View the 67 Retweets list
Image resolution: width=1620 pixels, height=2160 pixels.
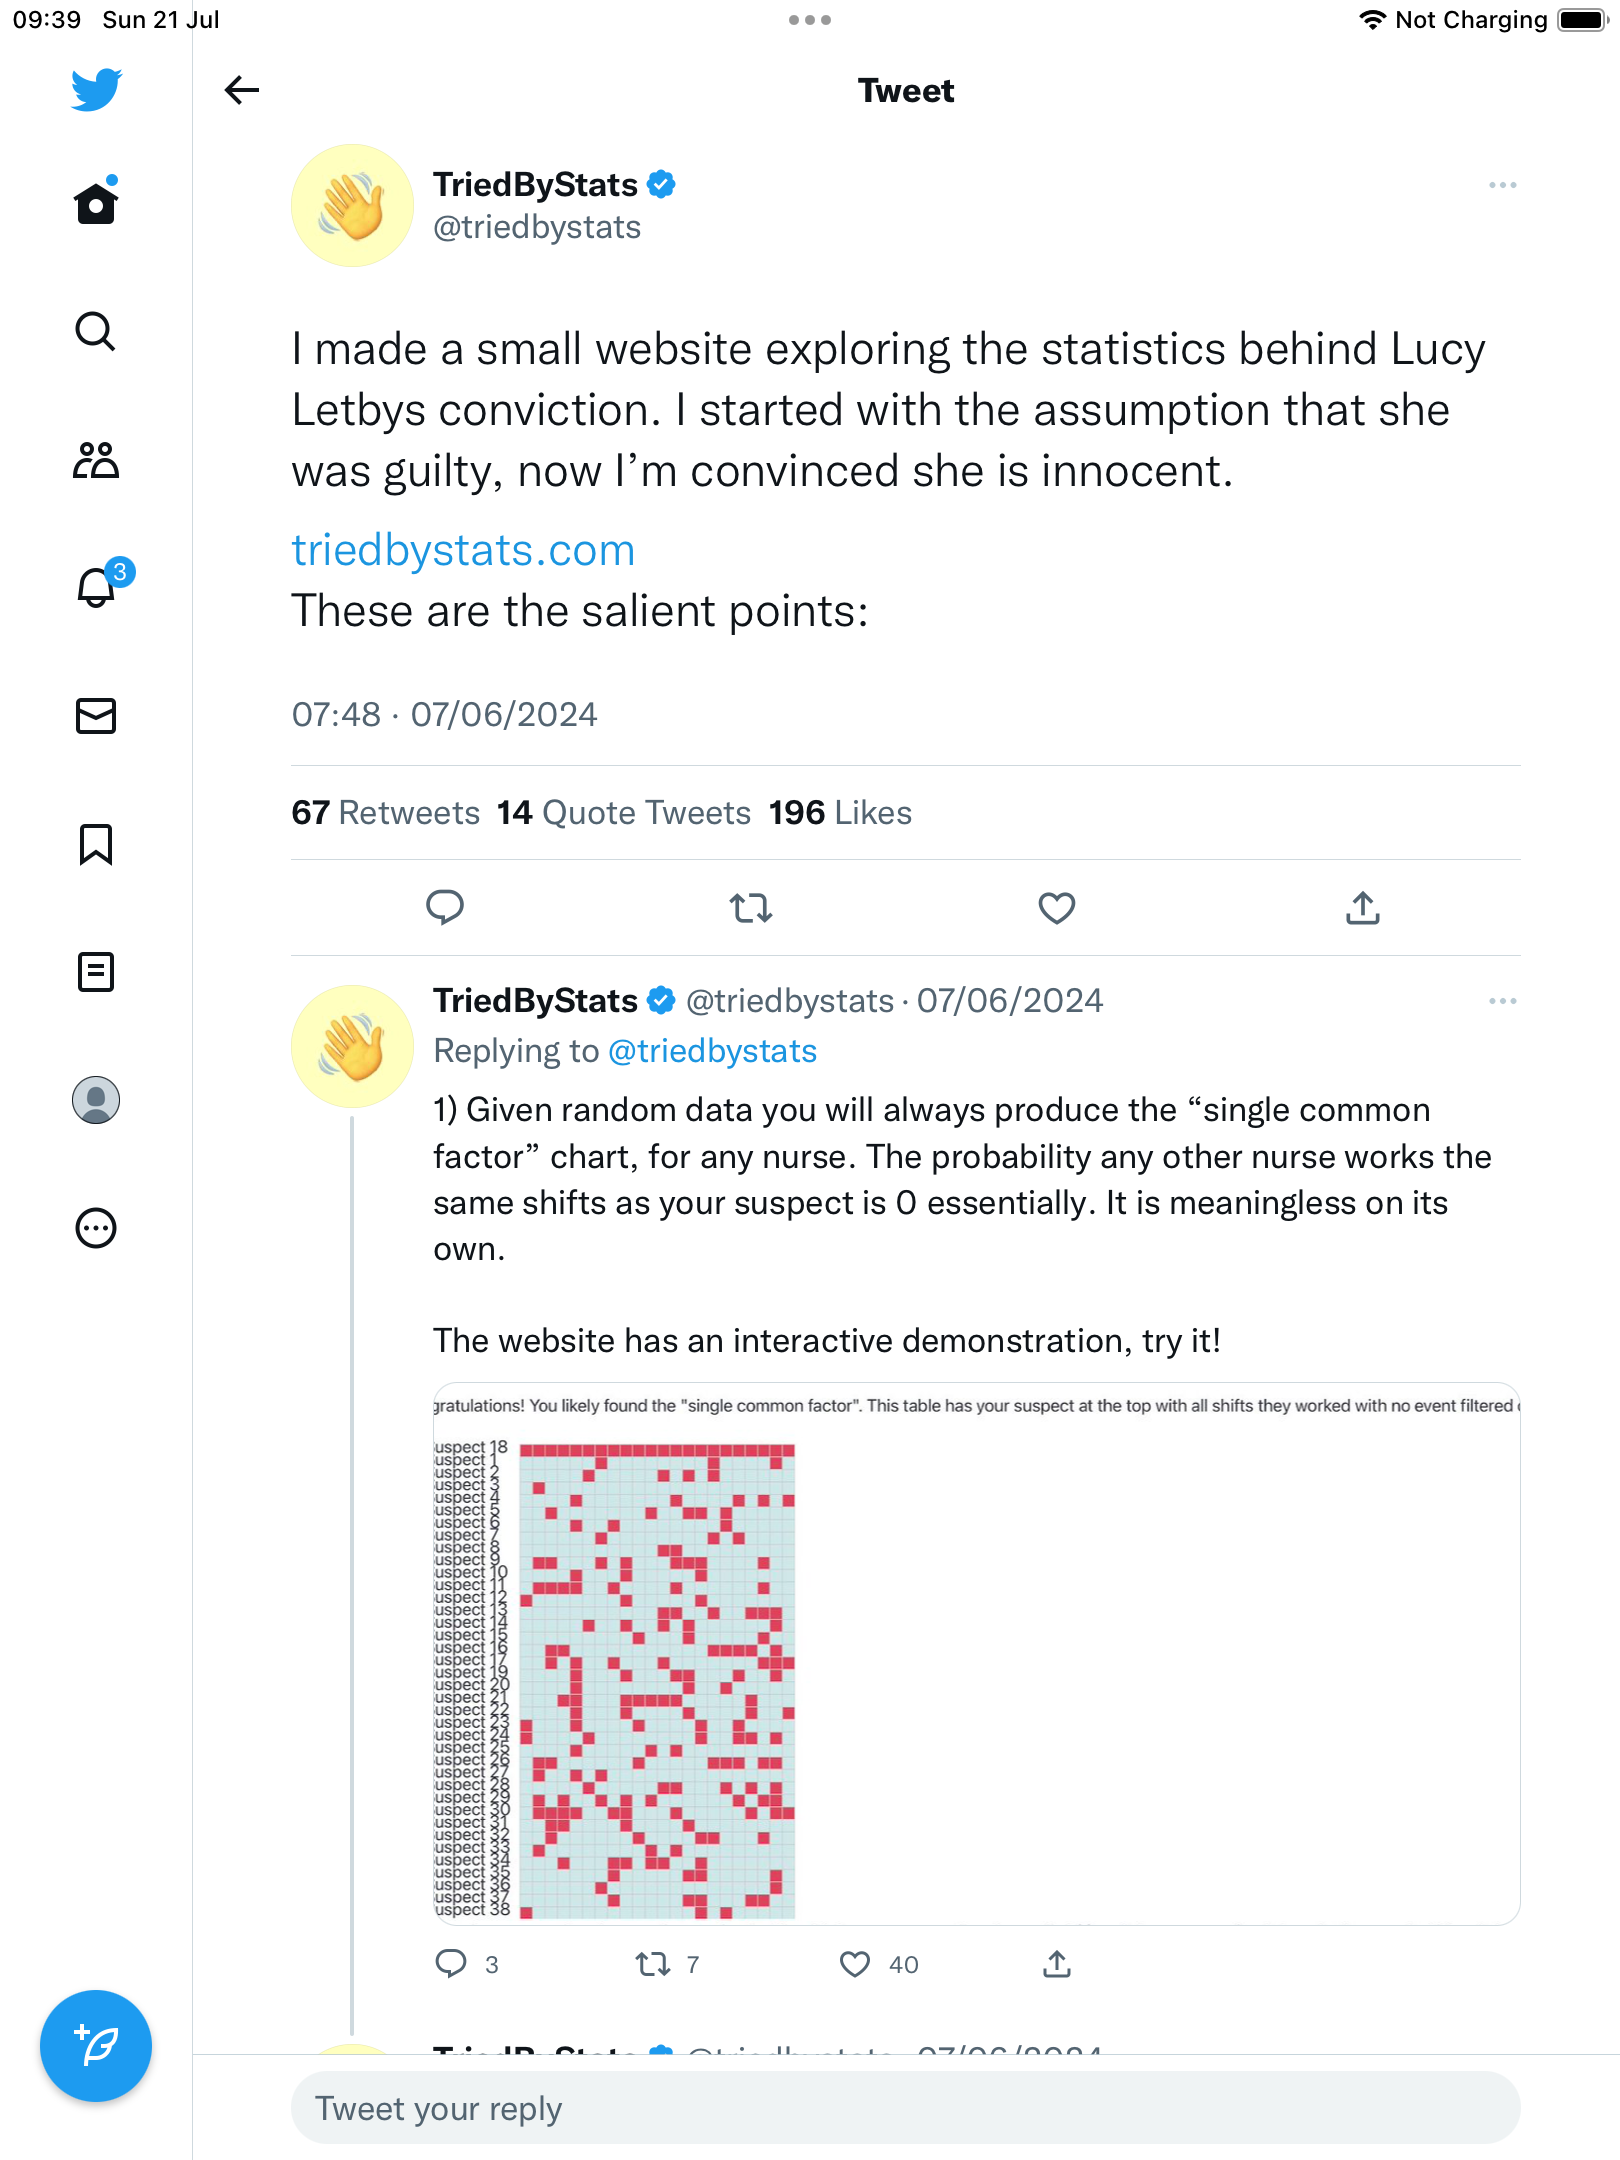386,813
